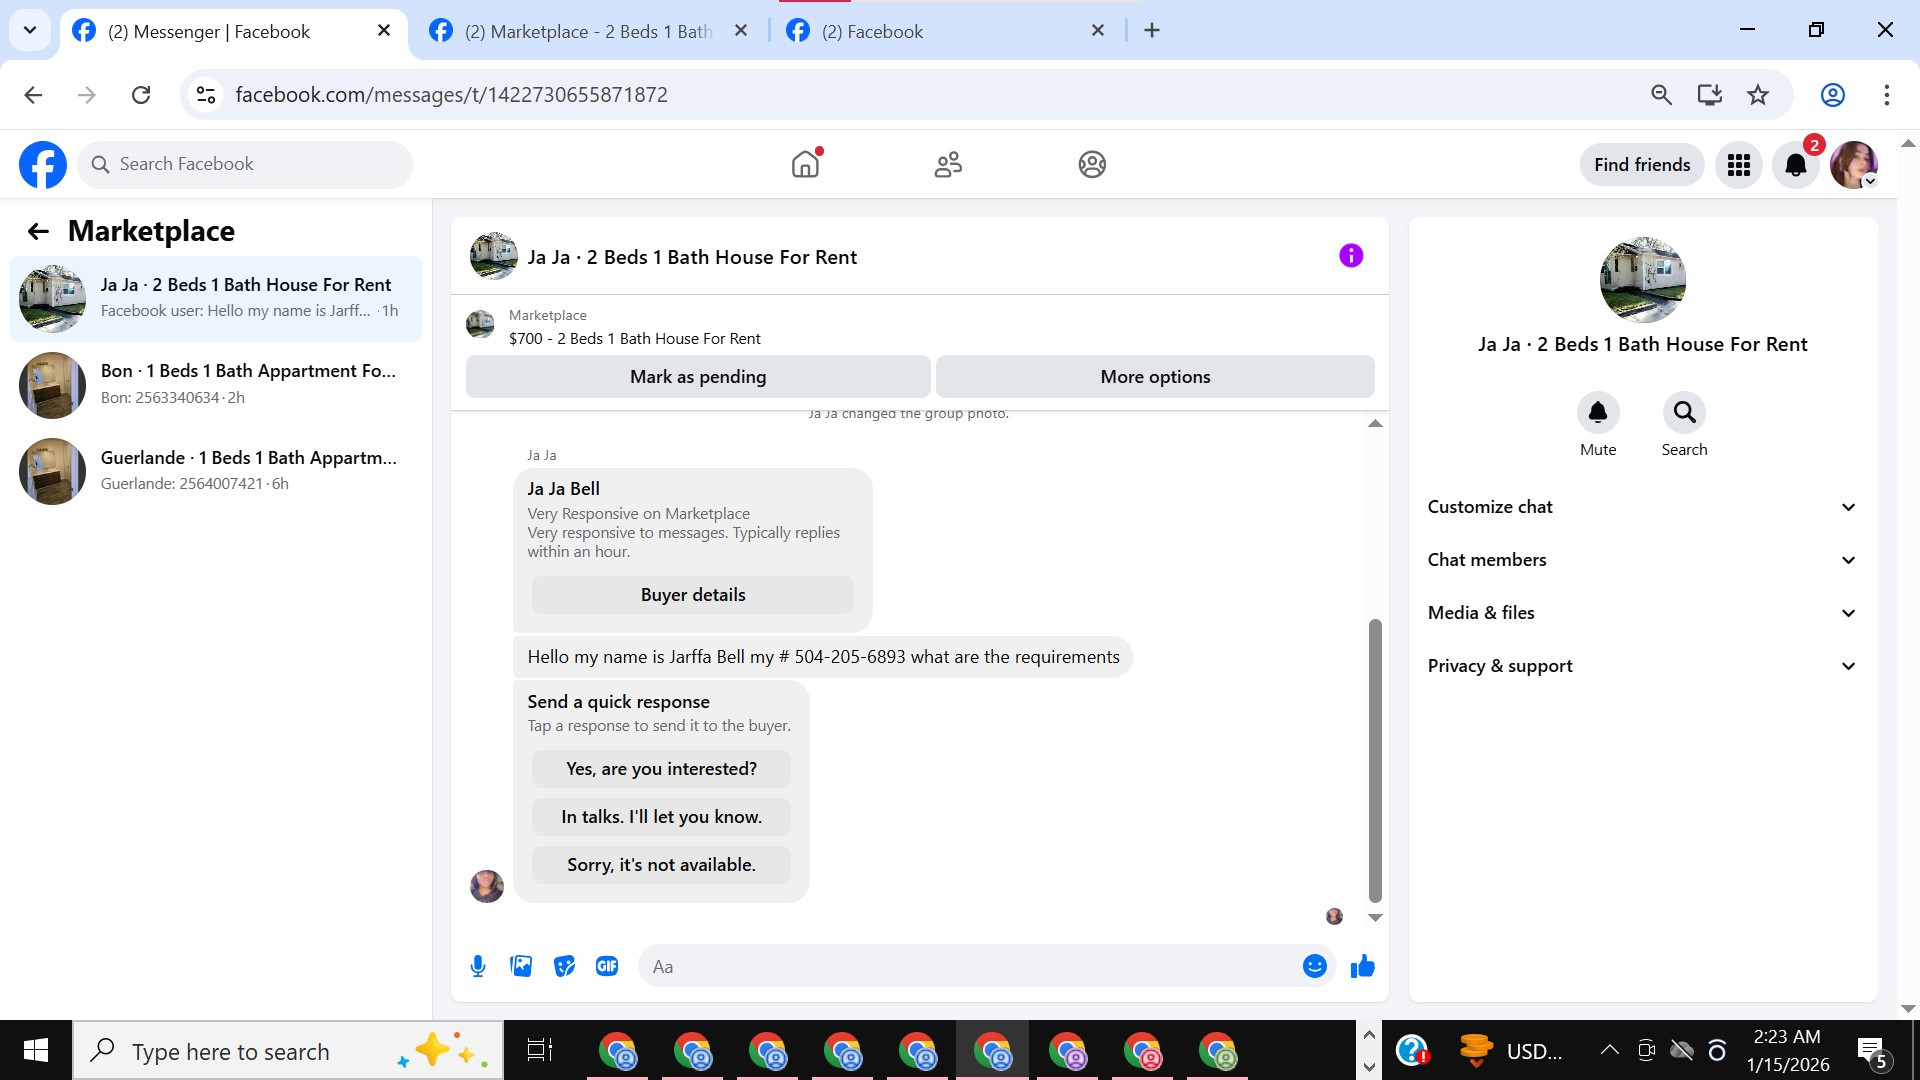
Task: Attach a photo using the image icon
Action: pos(521,966)
